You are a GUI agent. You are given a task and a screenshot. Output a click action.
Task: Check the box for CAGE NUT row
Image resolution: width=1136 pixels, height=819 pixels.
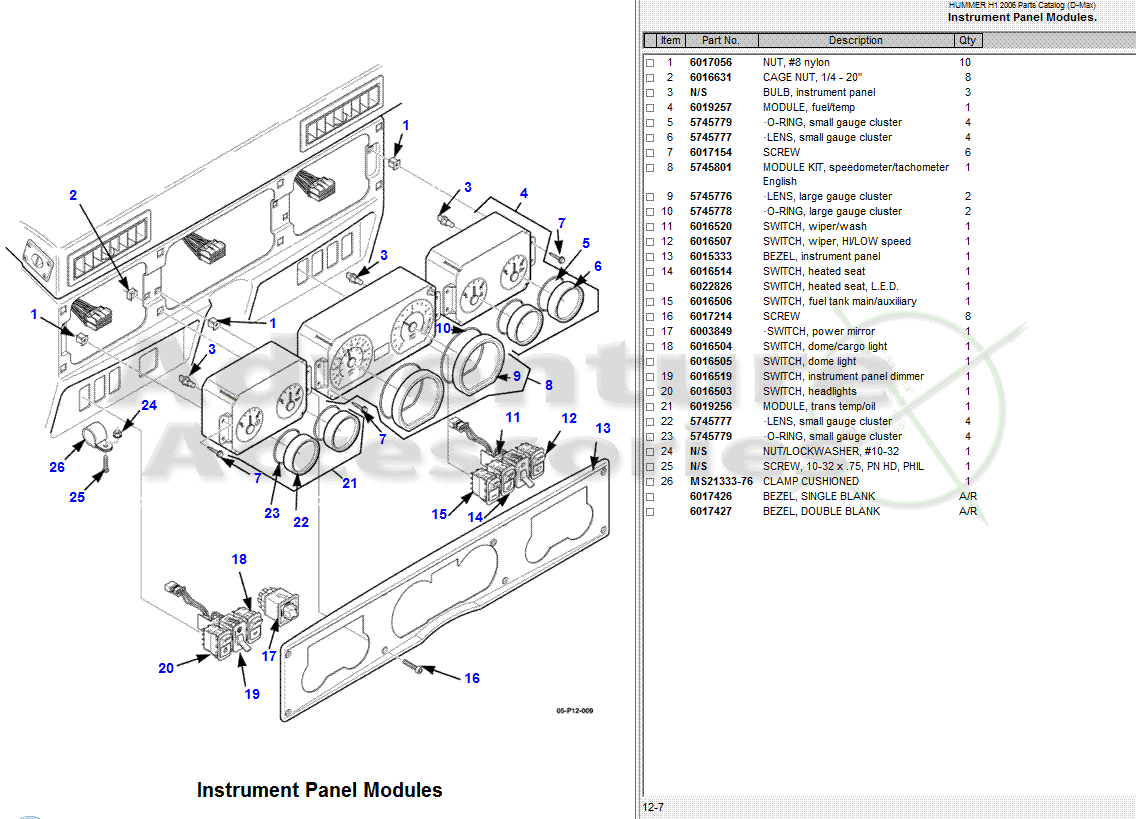[x=650, y=78]
